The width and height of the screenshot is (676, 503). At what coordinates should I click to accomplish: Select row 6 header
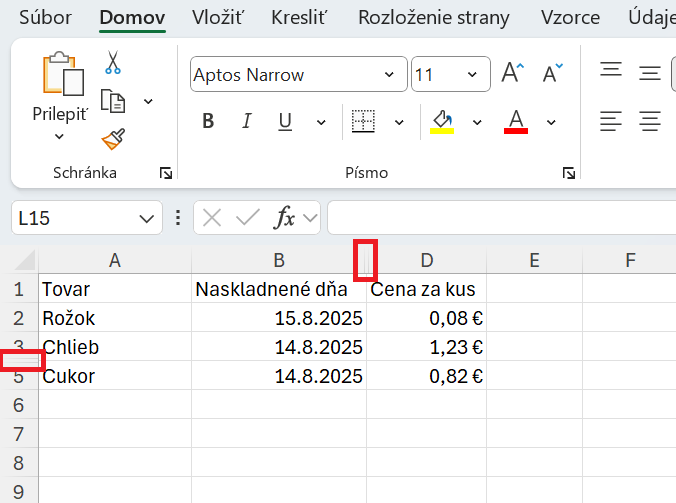click(19, 405)
